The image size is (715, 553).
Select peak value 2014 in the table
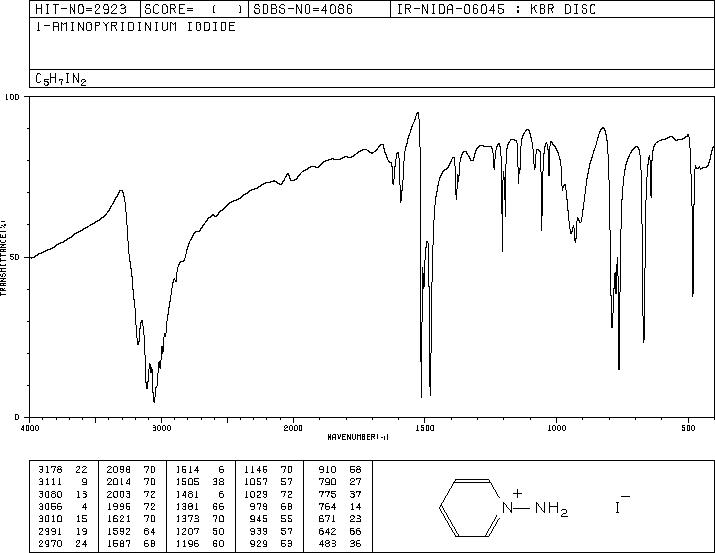click(119, 482)
